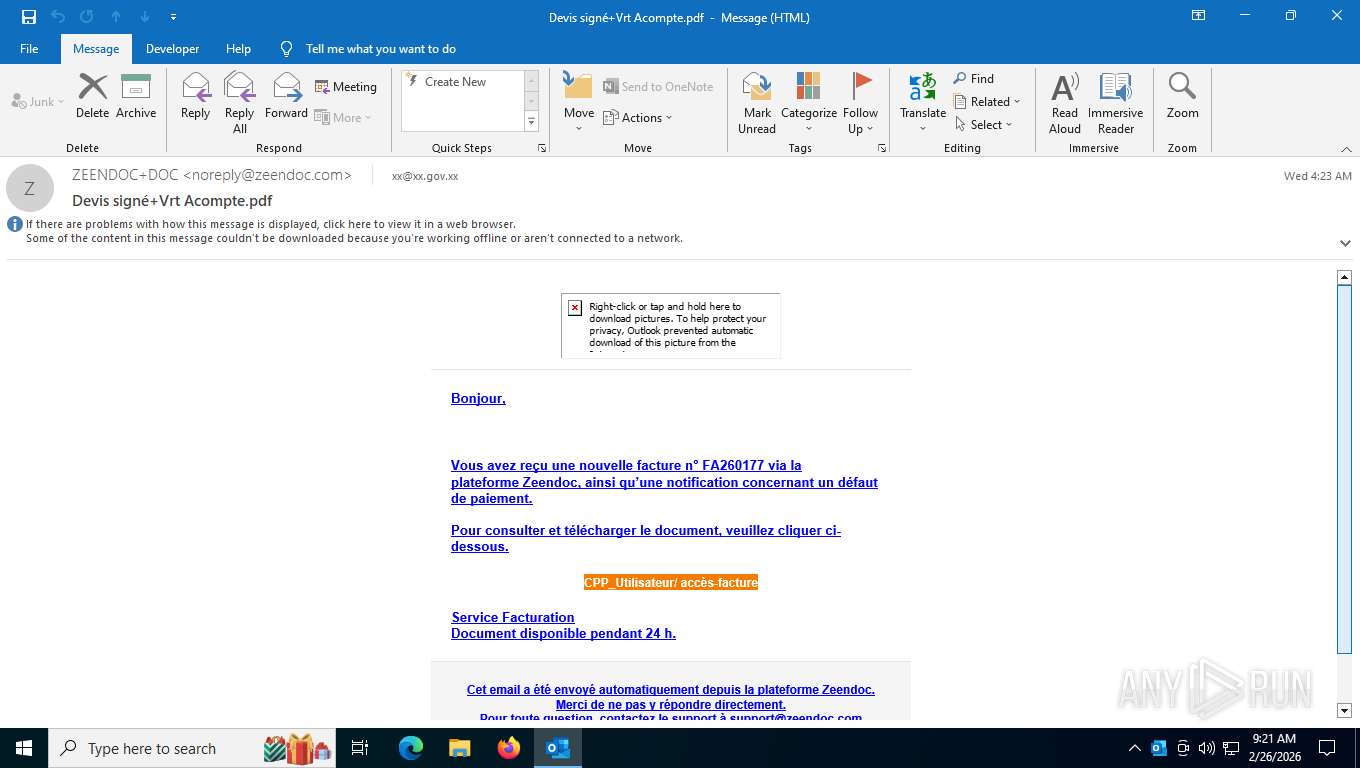Click the sender avatar Z

click(x=30, y=188)
